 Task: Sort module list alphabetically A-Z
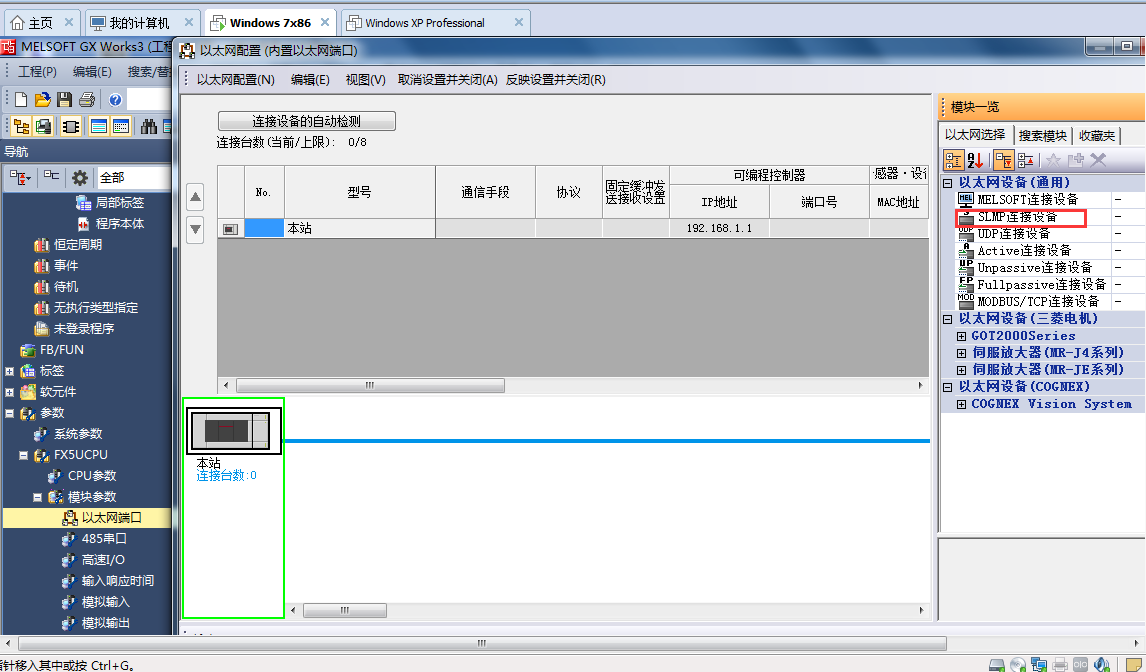click(x=975, y=160)
